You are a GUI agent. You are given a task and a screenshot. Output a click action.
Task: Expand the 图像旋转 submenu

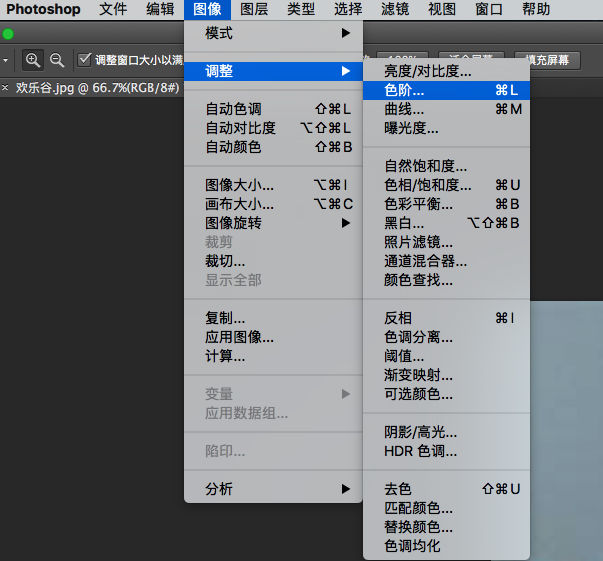273,223
